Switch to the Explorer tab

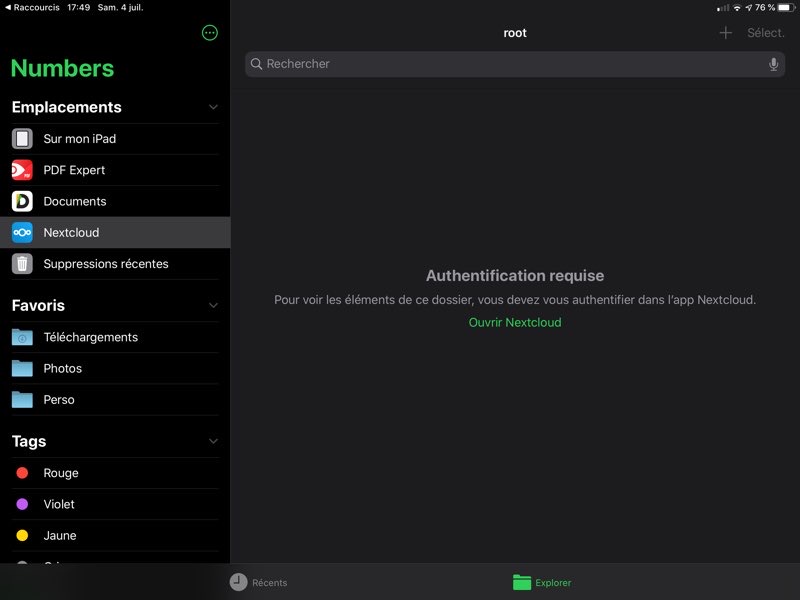coord(542,582)
